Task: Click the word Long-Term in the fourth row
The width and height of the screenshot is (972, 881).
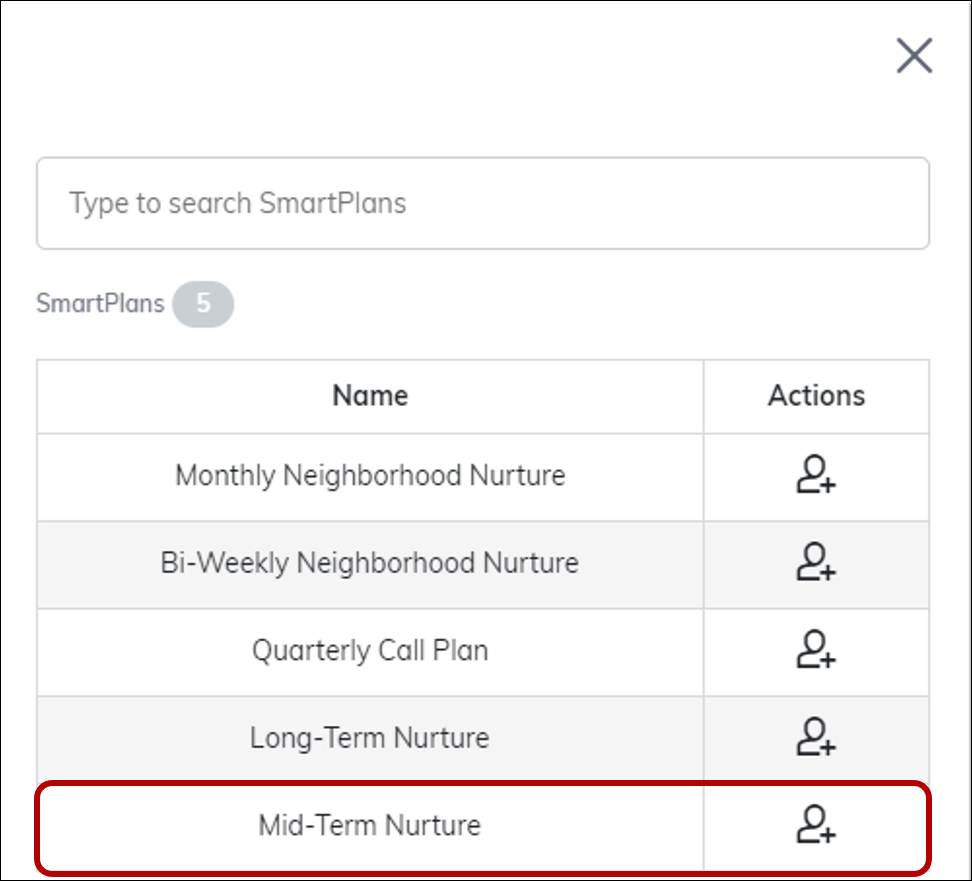Action: 317,738
